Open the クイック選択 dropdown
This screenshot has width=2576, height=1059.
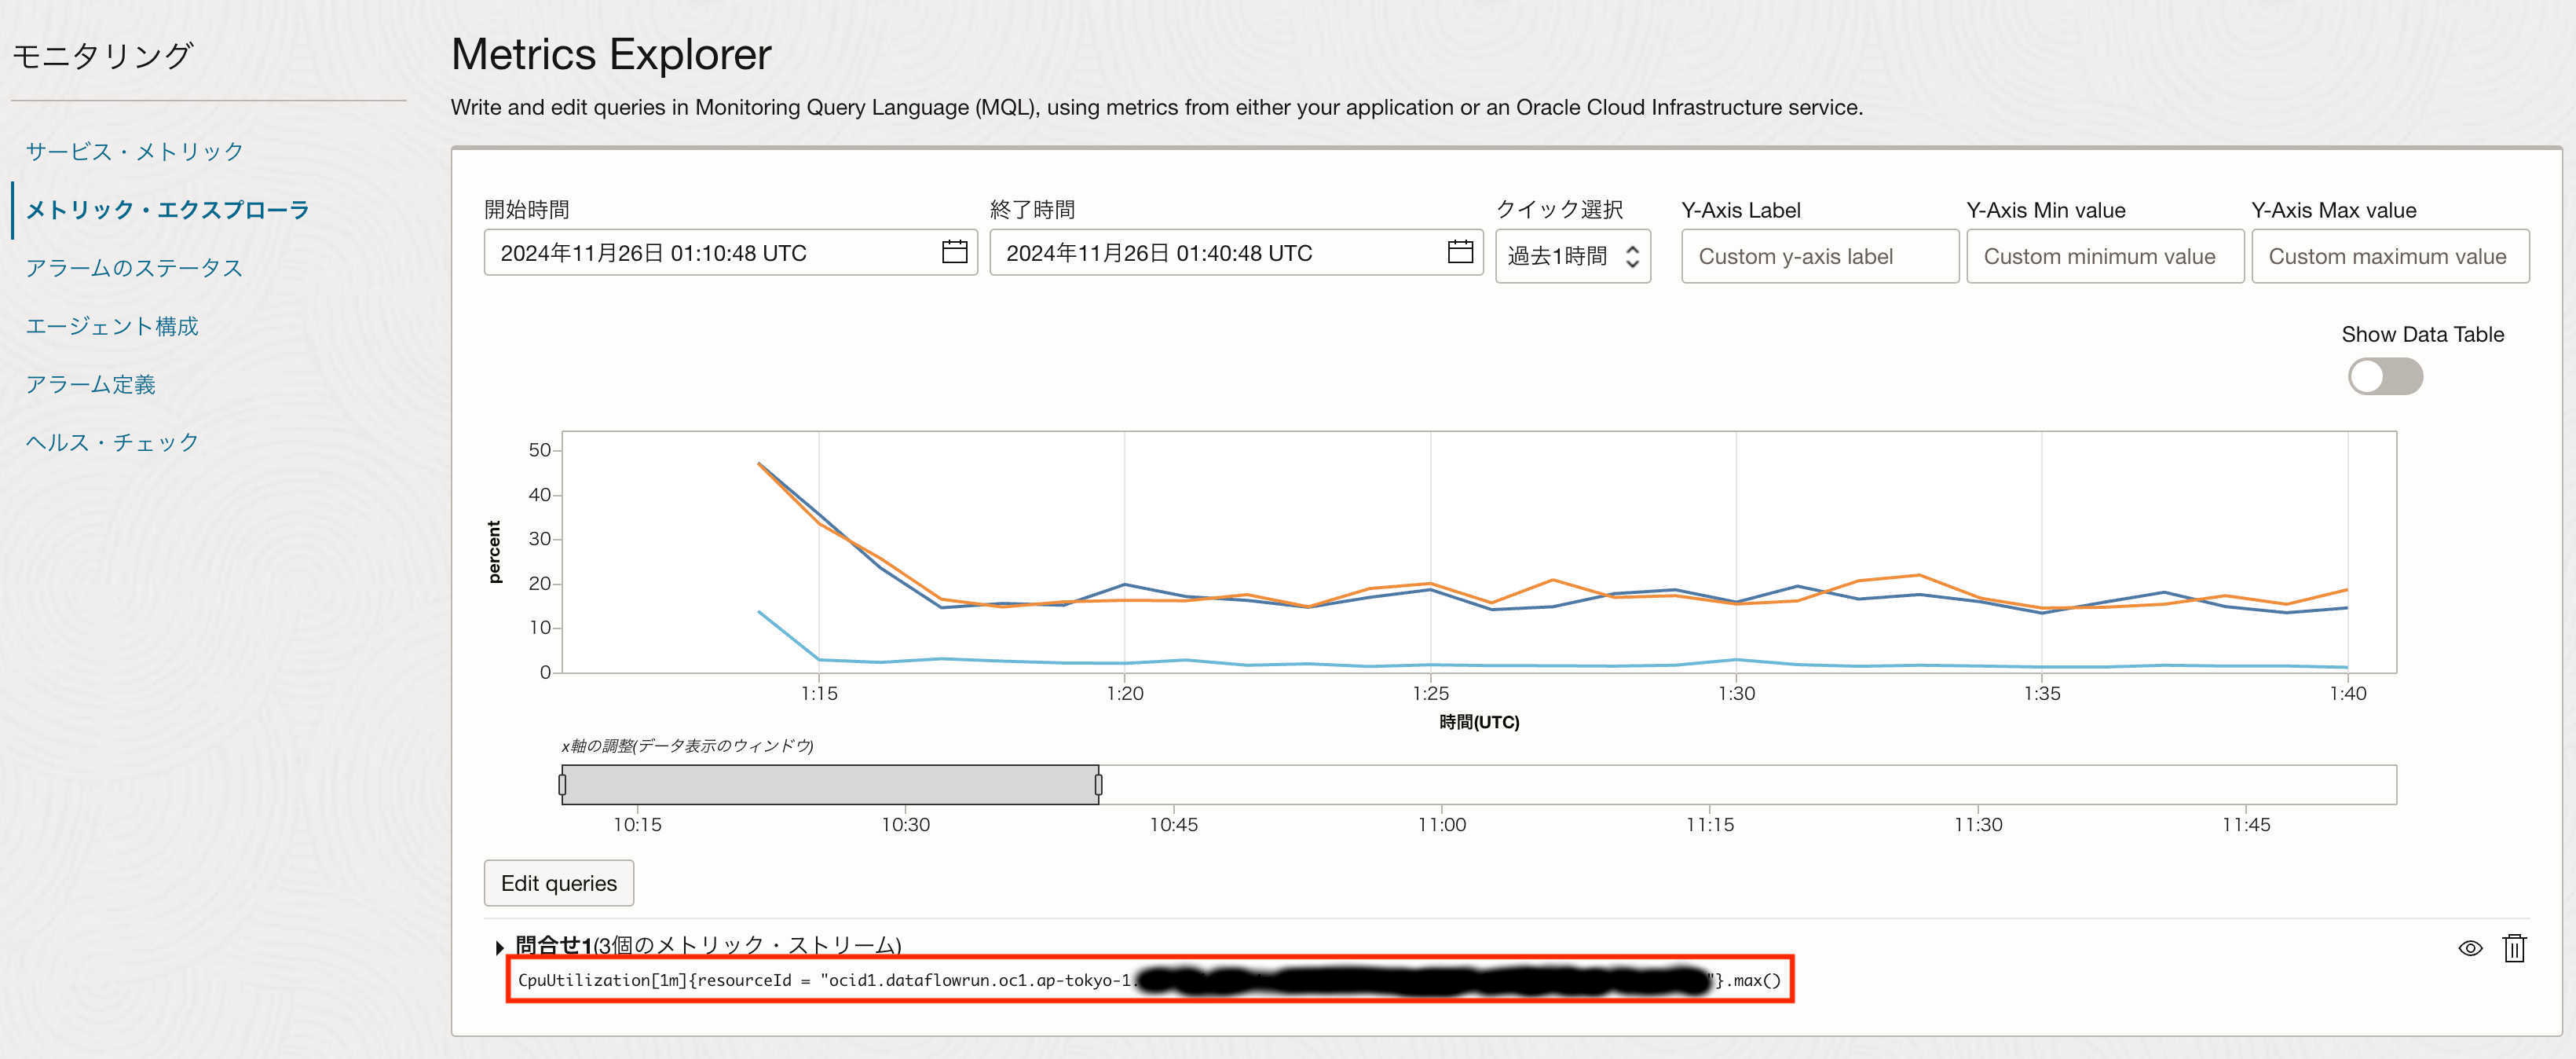click(x=1572, y=256)
